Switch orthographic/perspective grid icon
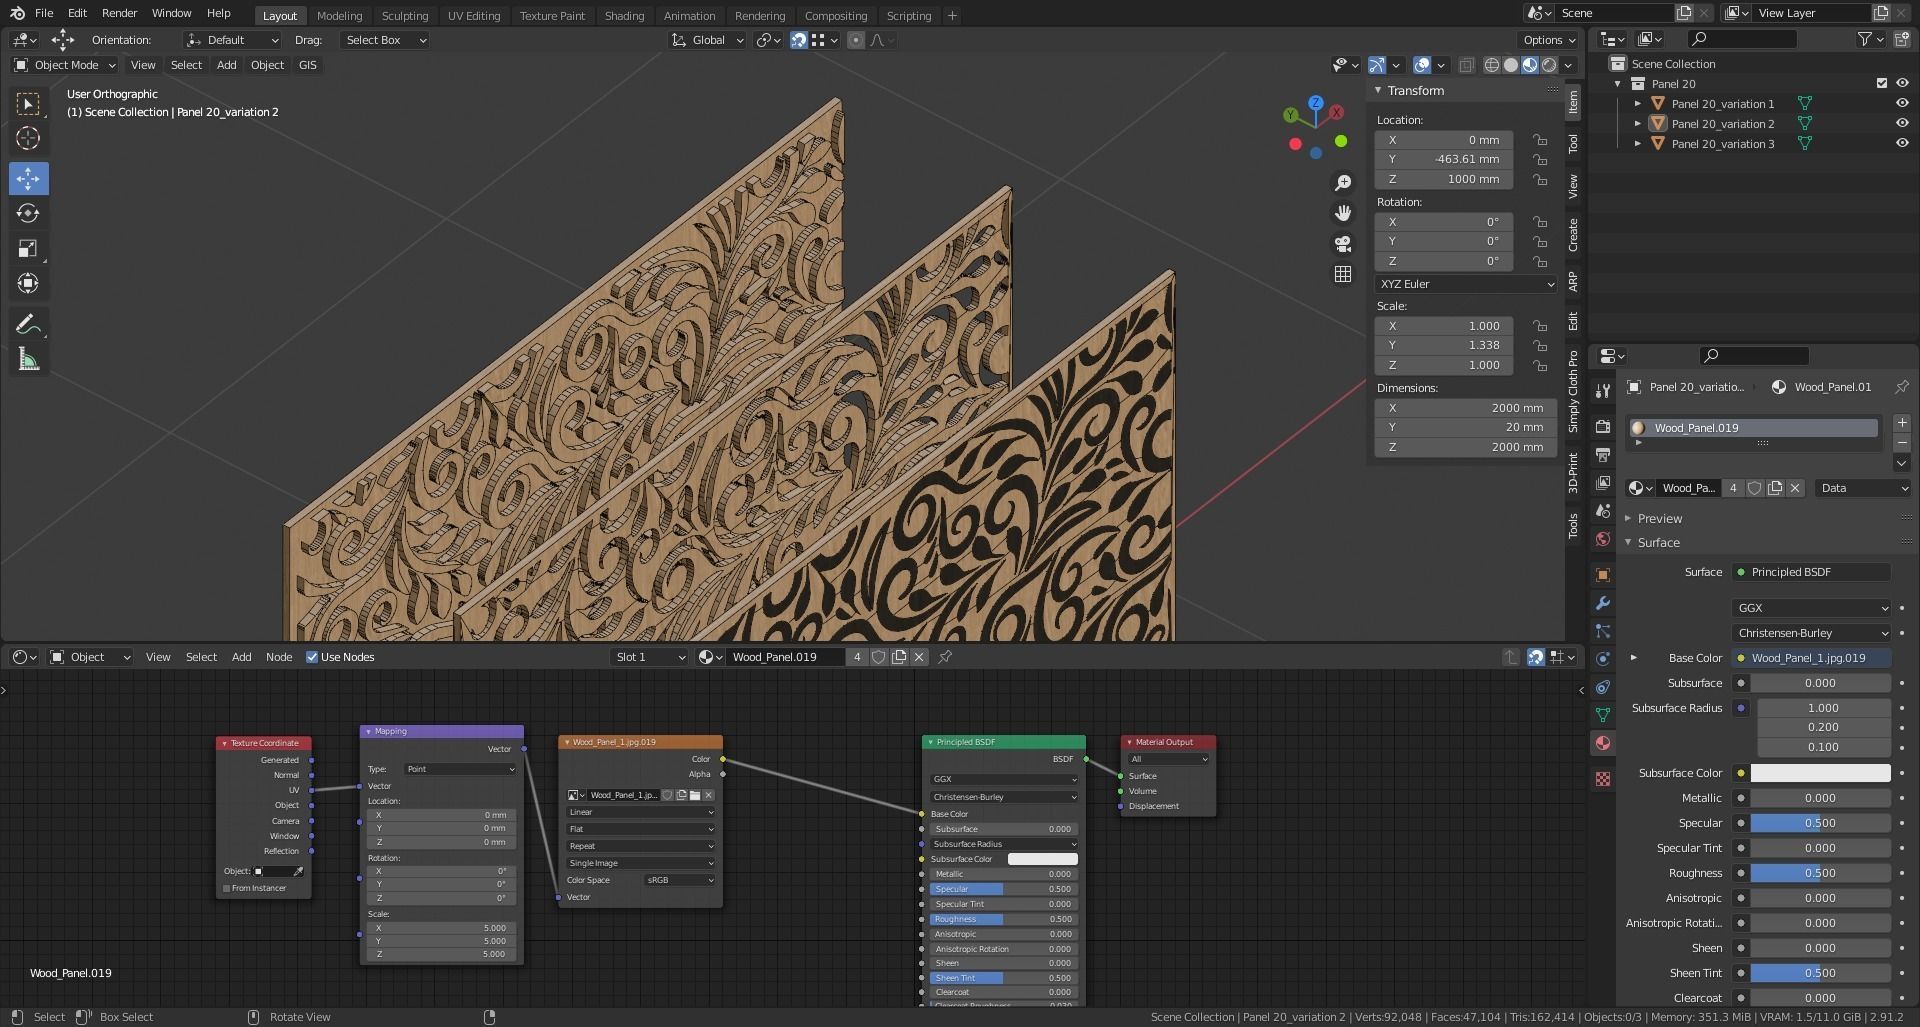 [1343, 274]
